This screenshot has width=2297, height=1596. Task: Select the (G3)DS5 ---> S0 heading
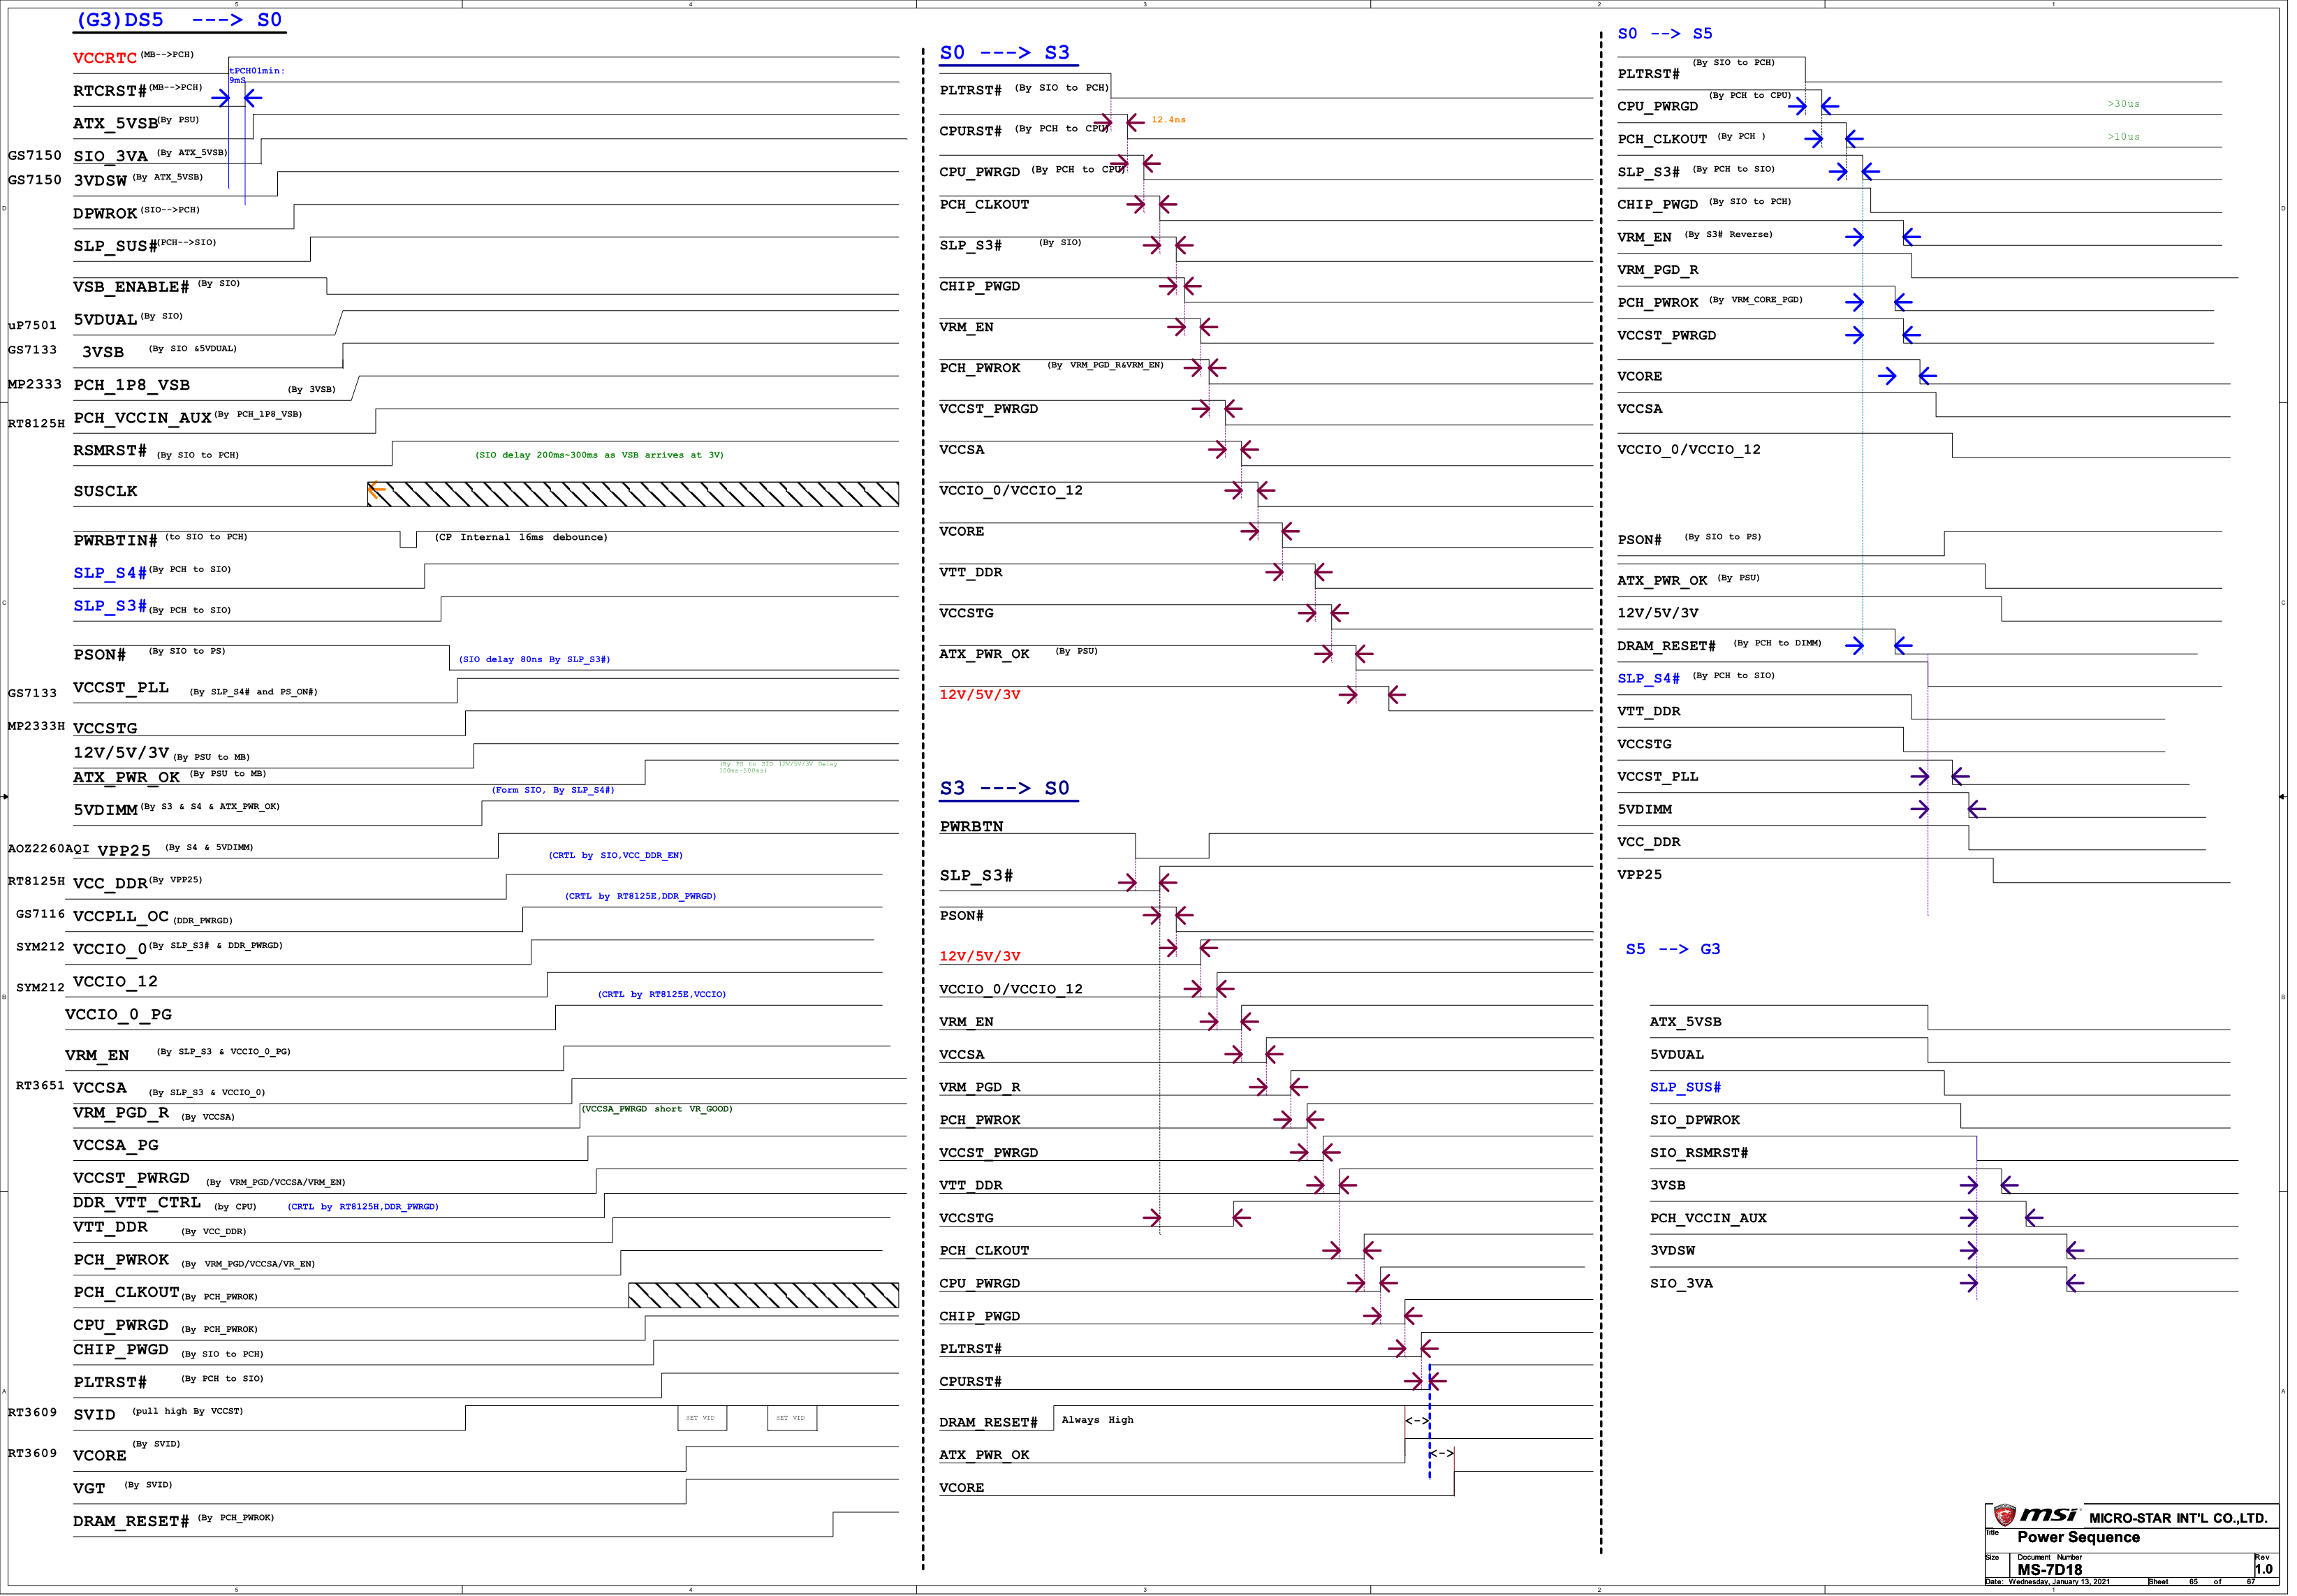pos(180,20)
